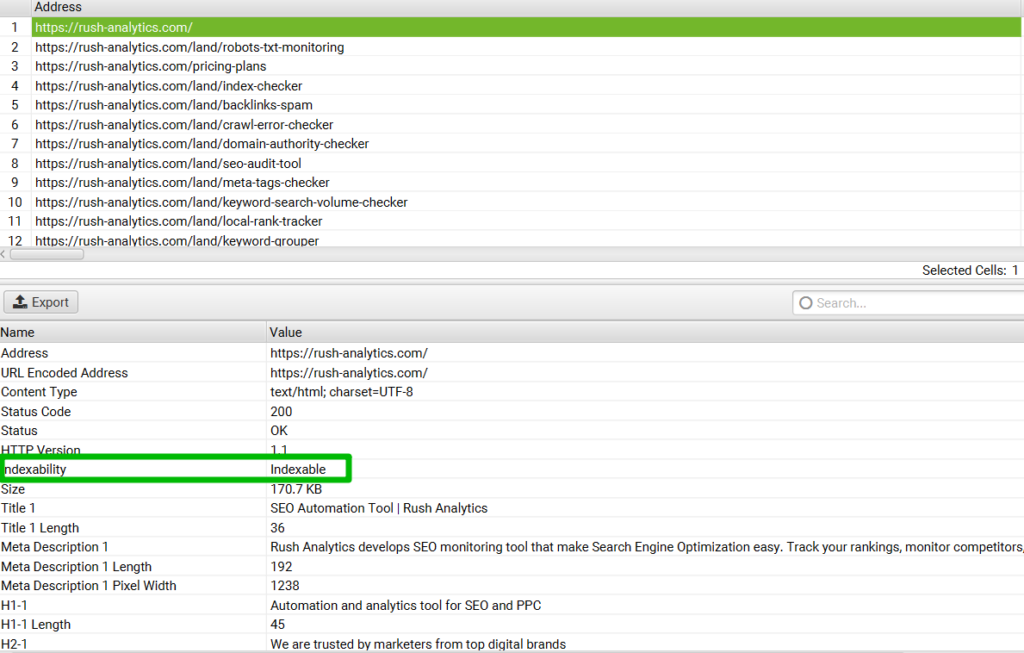Viewport: 1024px width, 653px height.
Task: Click the Status Code value showing 200
Action: click(x=281, y=411)
